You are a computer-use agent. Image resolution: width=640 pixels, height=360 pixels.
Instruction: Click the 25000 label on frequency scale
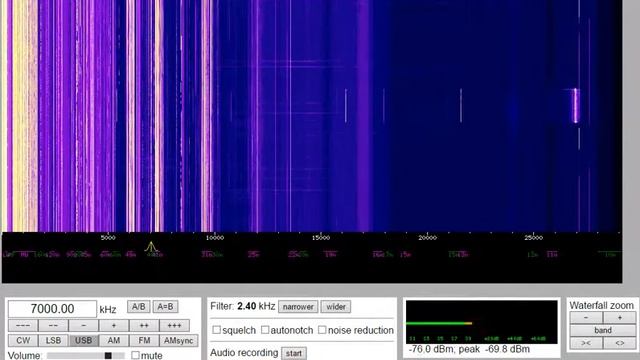534,238
